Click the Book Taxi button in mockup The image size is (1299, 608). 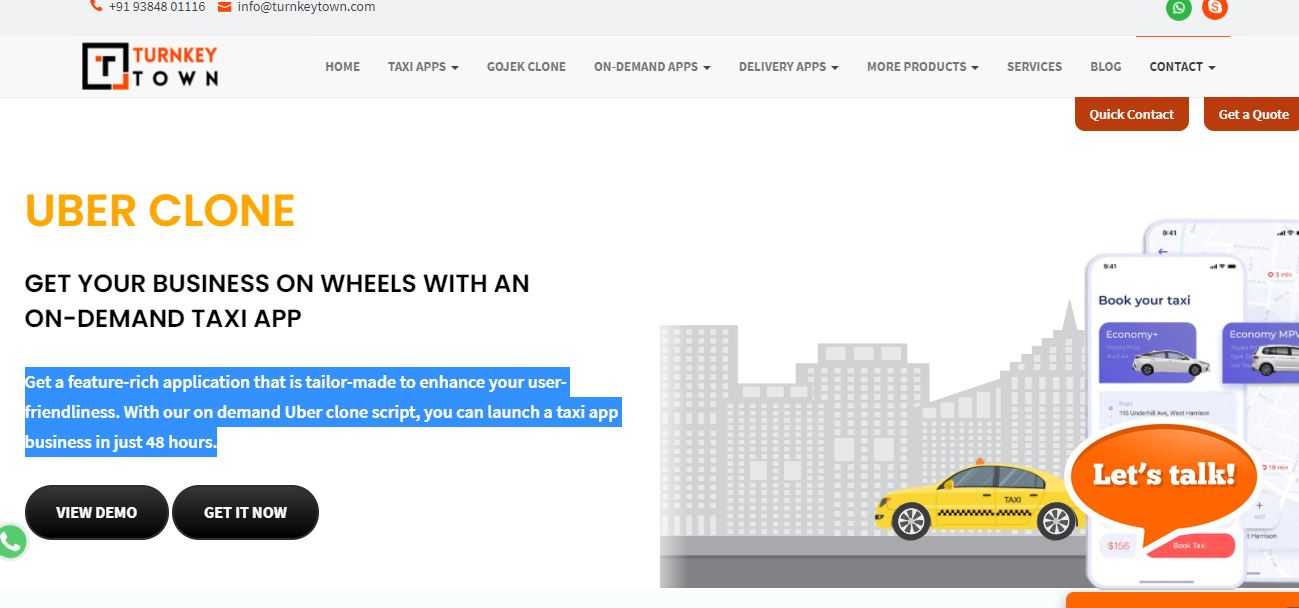click(1189, 545)
